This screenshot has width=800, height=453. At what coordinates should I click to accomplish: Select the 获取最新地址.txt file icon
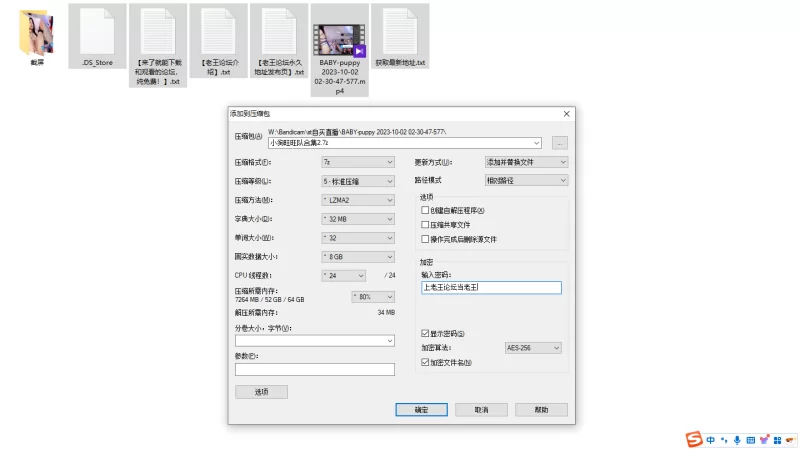(399, 30)
